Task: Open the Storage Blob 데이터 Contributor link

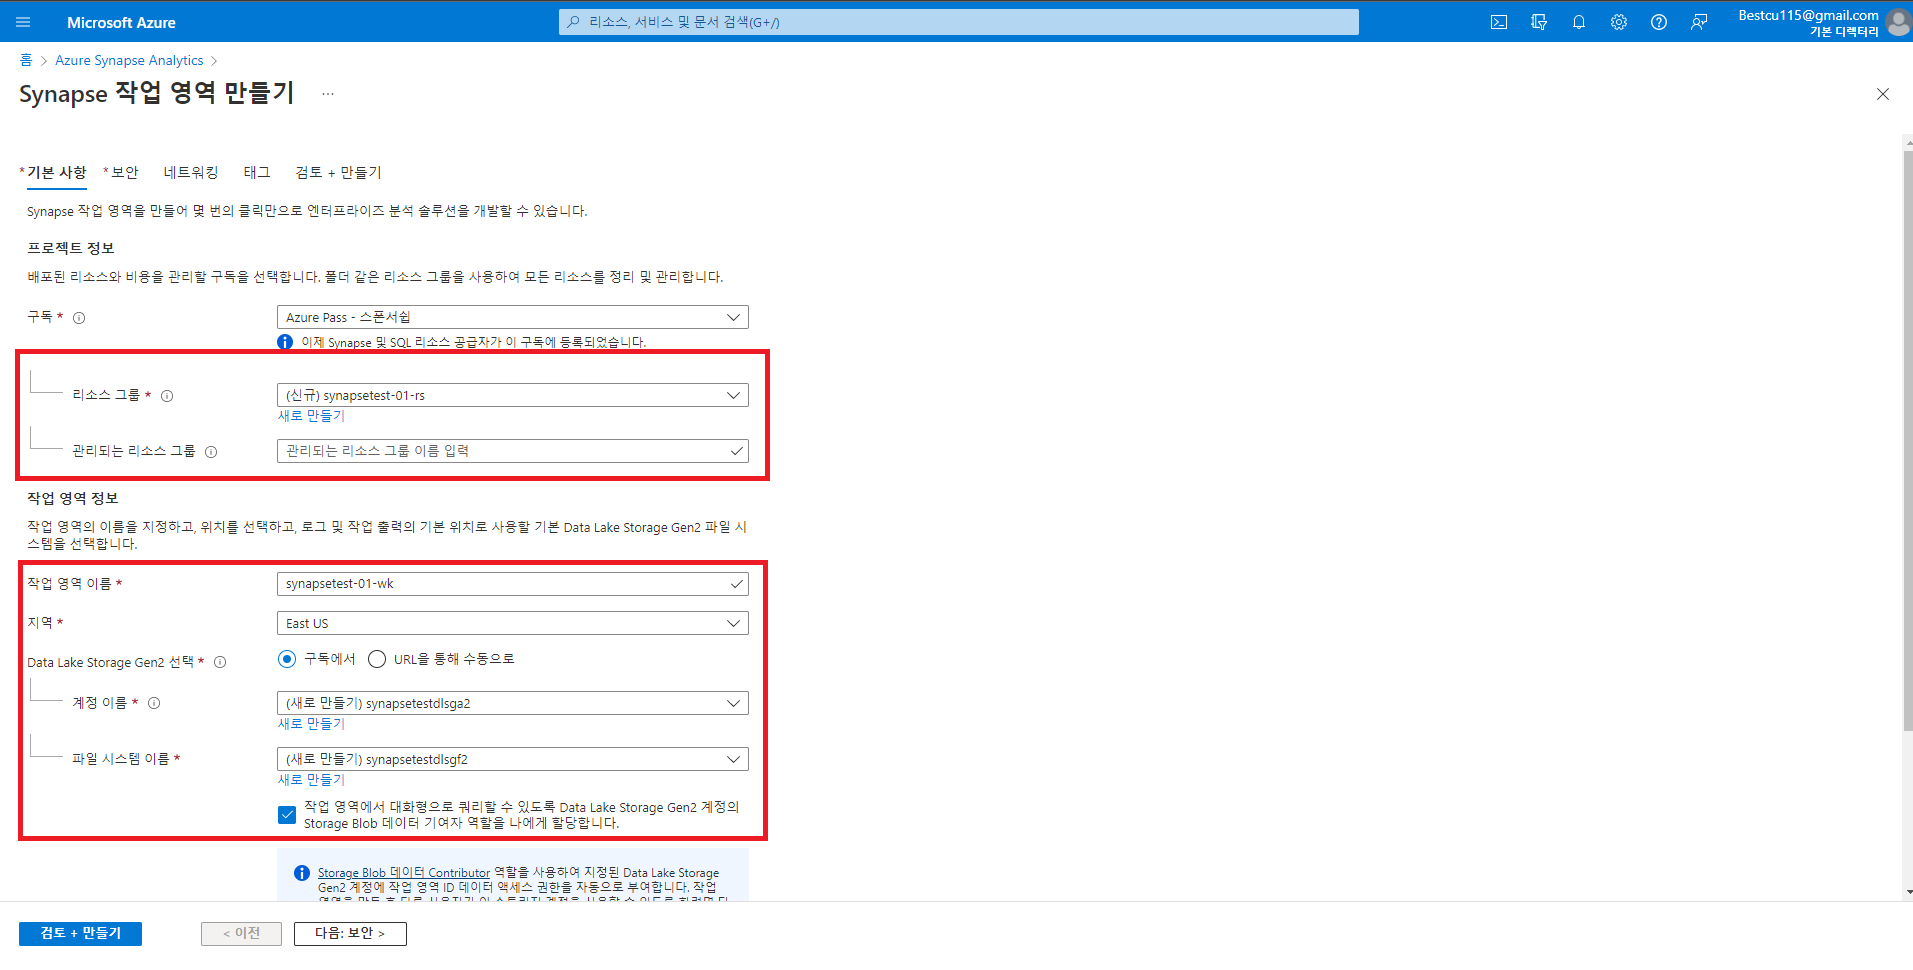Action: tap(404, 873)
